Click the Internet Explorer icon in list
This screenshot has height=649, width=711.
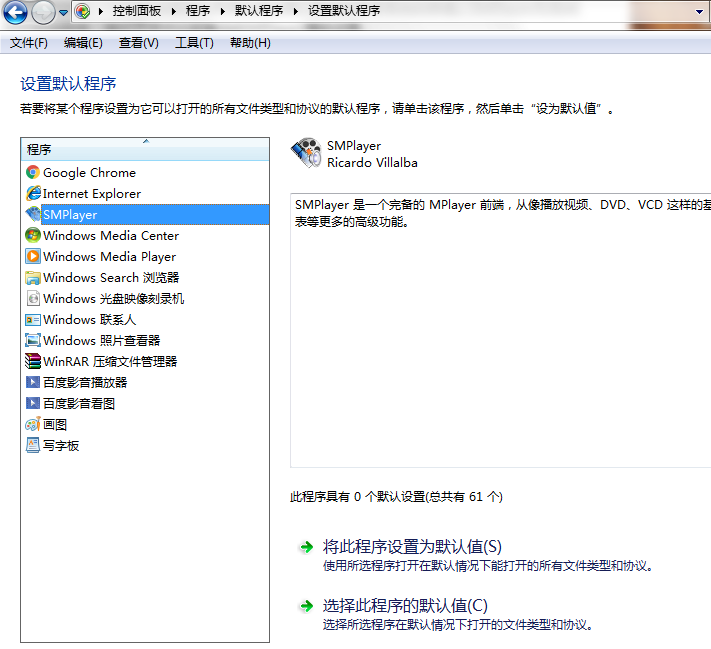click(33, 193)
